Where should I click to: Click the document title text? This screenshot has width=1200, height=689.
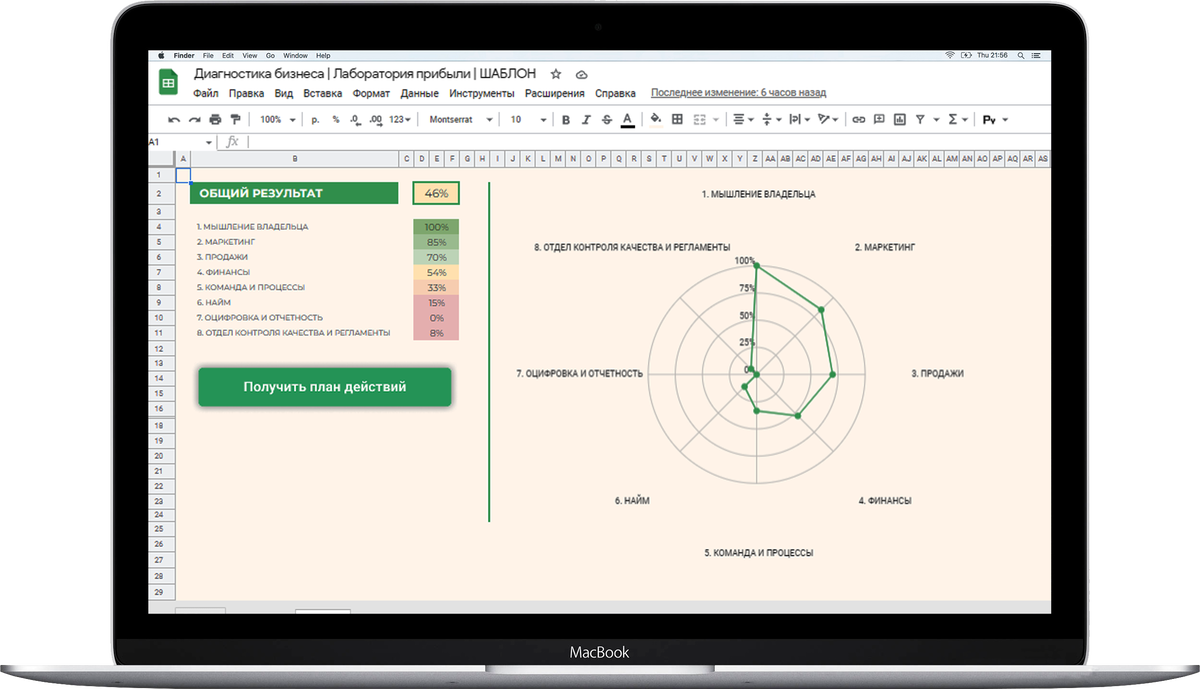pos(365,74)
